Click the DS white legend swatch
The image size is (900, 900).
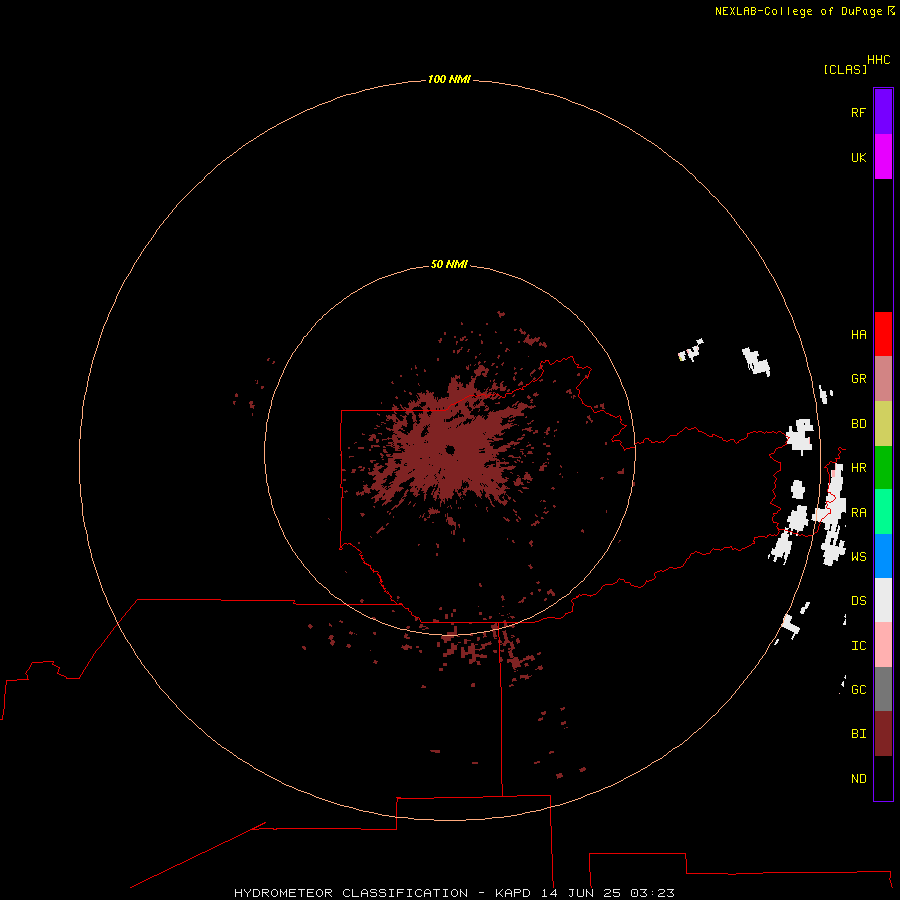[883, 600]
